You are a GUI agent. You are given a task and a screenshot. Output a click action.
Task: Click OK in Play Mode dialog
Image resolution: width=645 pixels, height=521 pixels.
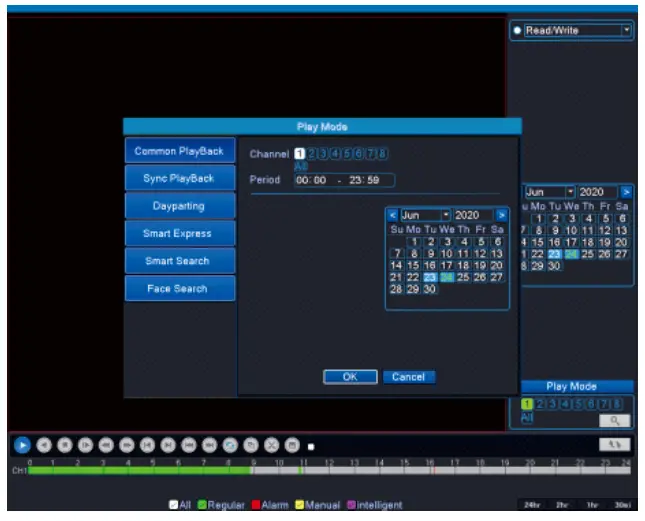(350, 377)
